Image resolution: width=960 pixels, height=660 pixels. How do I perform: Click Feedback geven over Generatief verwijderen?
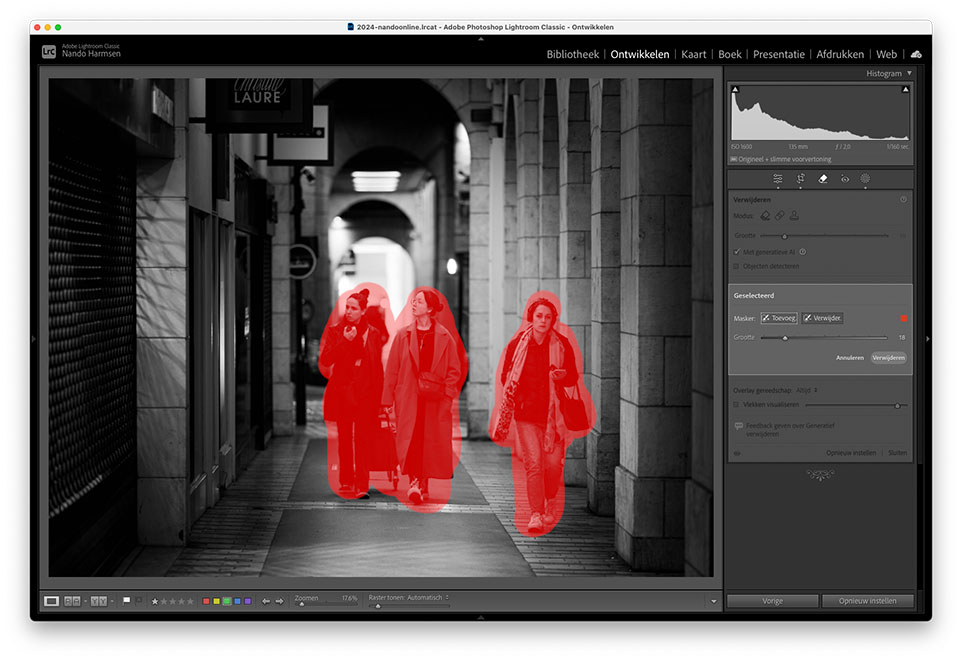[790, 430]
